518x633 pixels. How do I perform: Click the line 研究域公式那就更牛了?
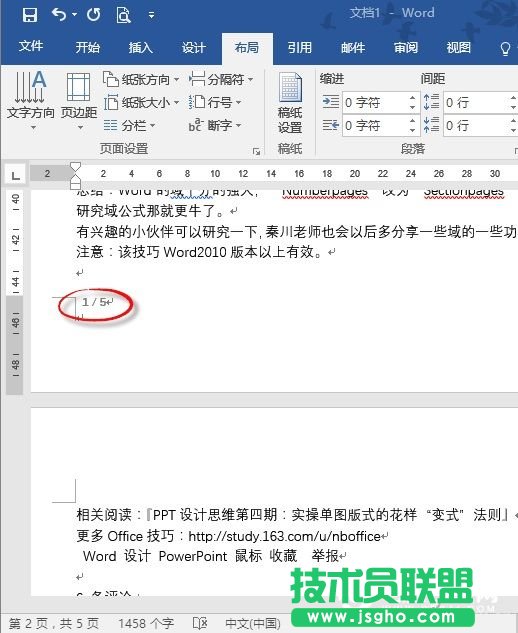click(152, 211)
